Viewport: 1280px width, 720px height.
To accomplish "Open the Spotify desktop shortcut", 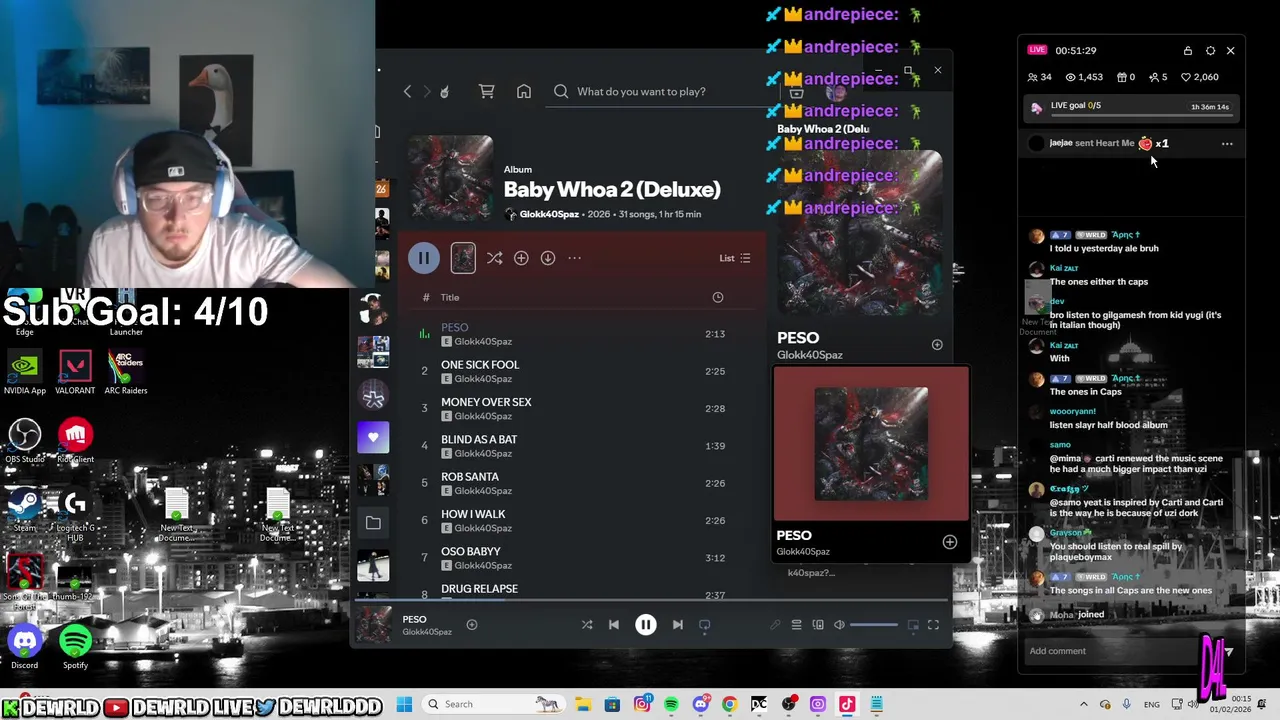I will tap(75, 646).
